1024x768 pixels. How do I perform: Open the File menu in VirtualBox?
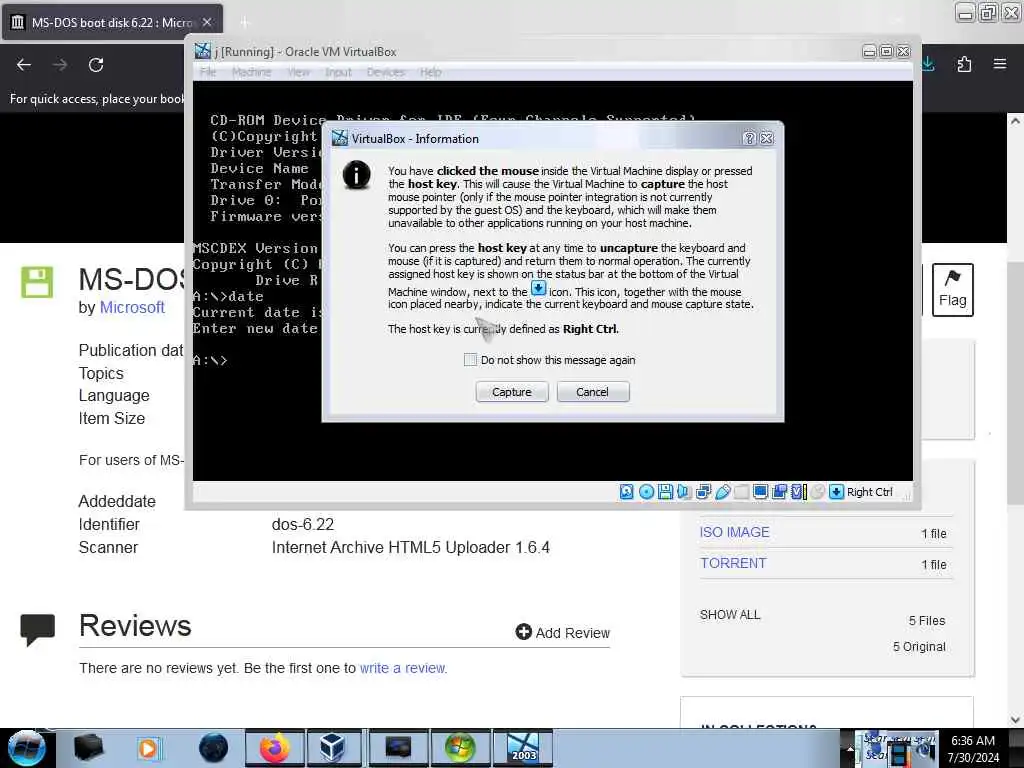(x=208, y=72)
